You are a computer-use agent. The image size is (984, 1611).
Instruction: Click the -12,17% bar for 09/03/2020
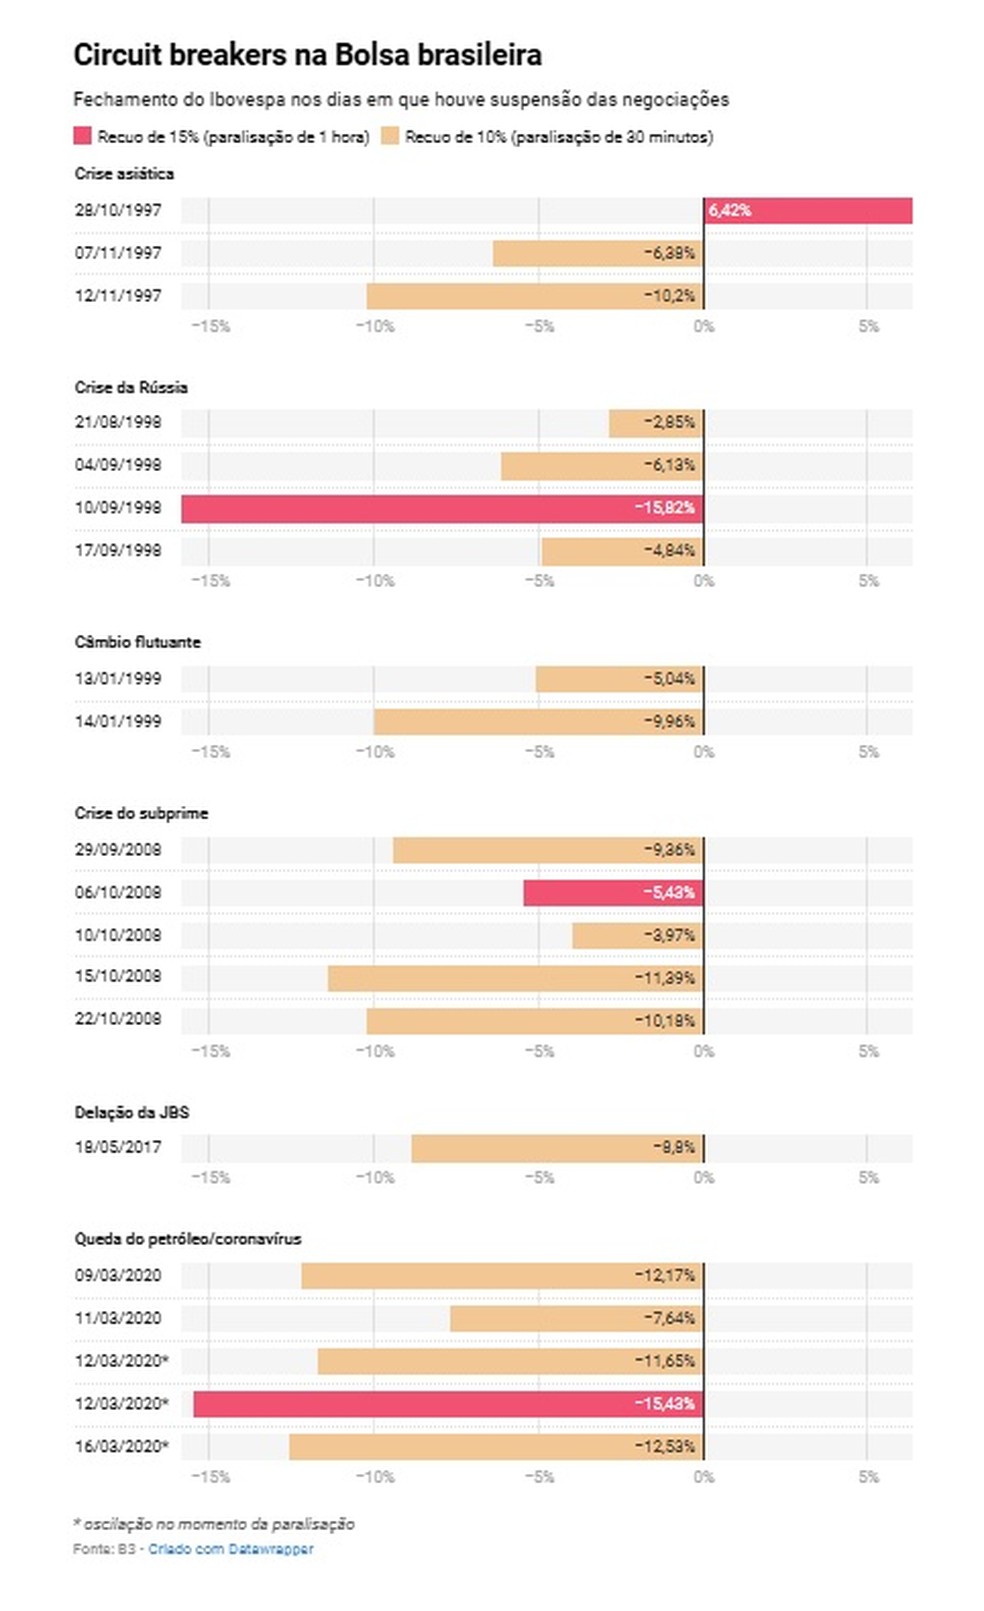tap(502, 1276)
